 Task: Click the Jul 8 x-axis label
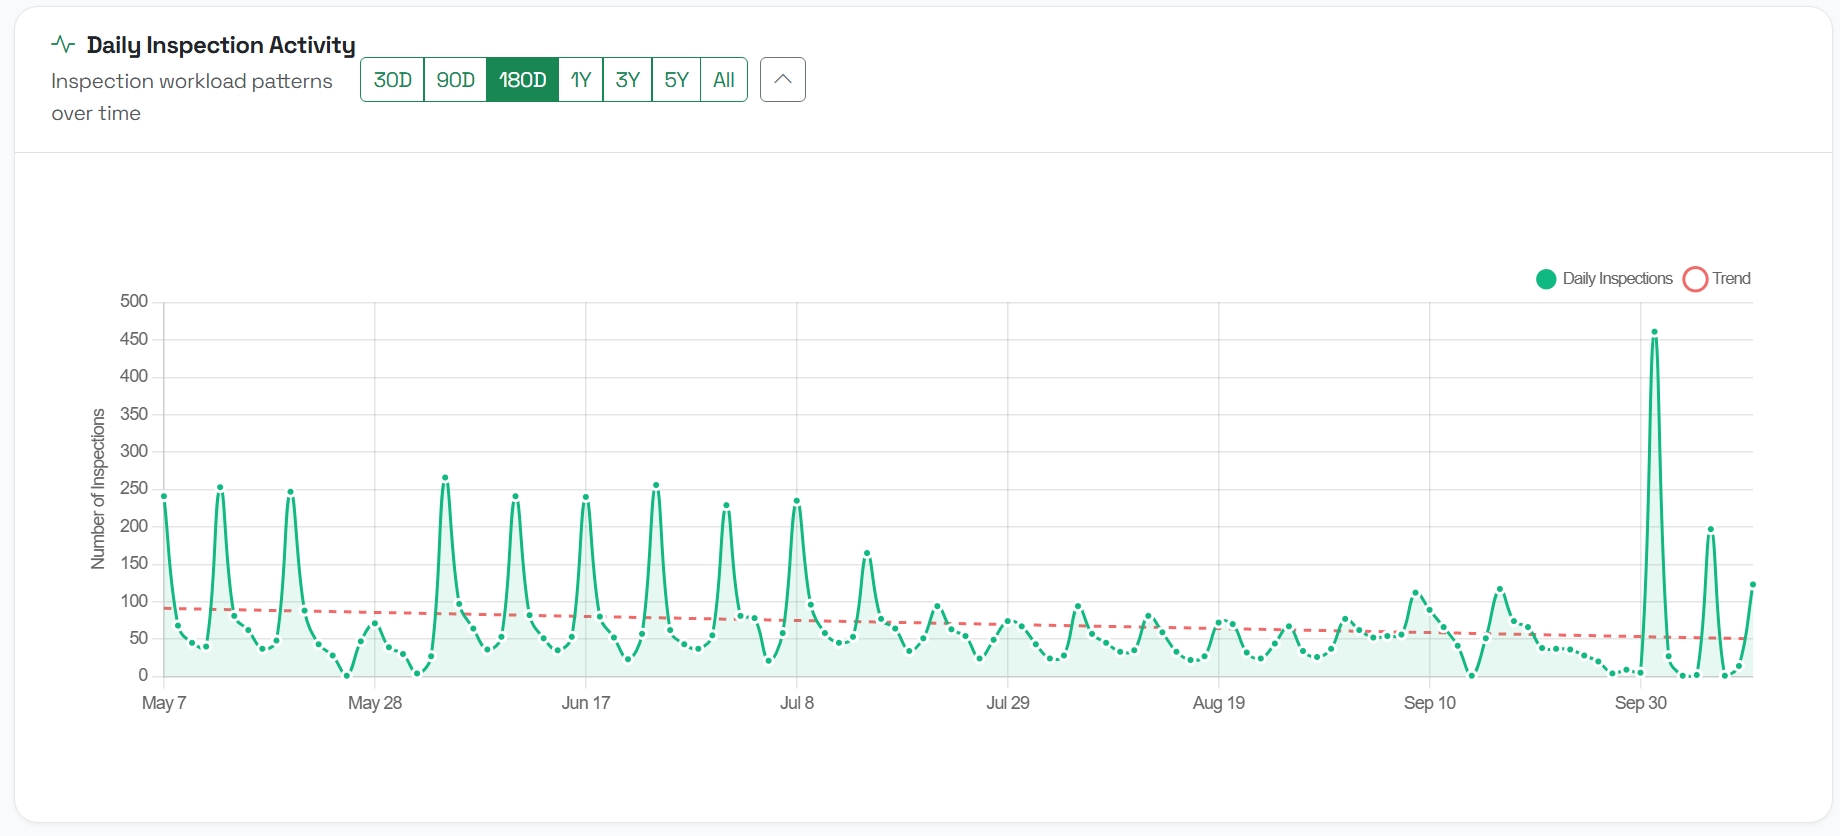[x=797, y=703]
